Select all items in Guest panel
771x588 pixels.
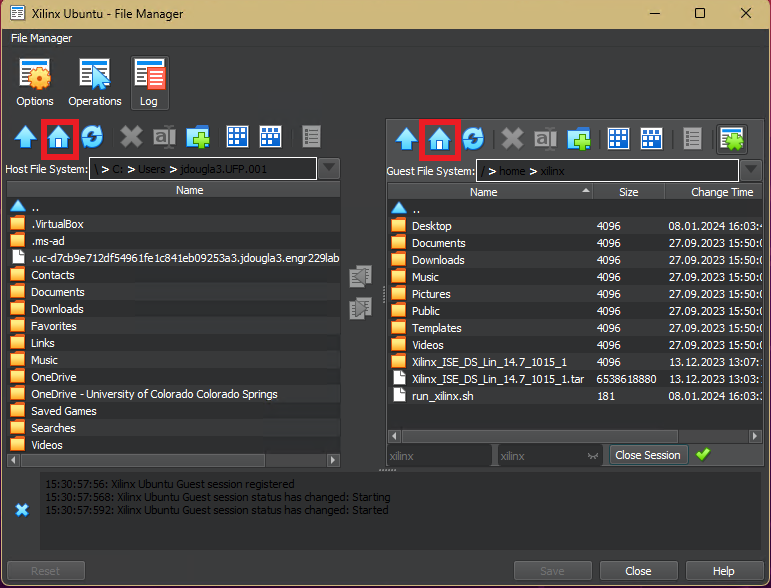click(618, 139)
